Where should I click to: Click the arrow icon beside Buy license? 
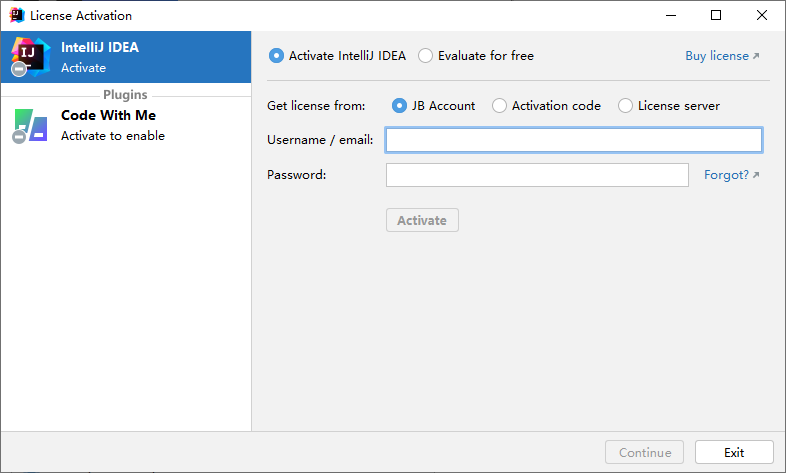click(756, 56)
